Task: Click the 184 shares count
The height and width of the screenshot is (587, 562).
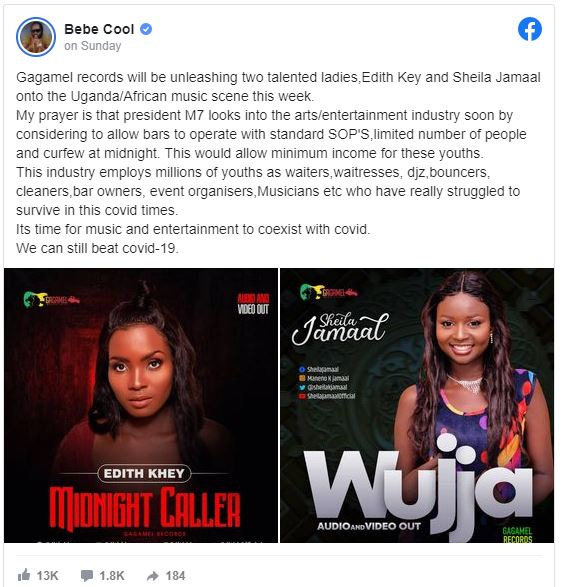Action: pos(175,575)
